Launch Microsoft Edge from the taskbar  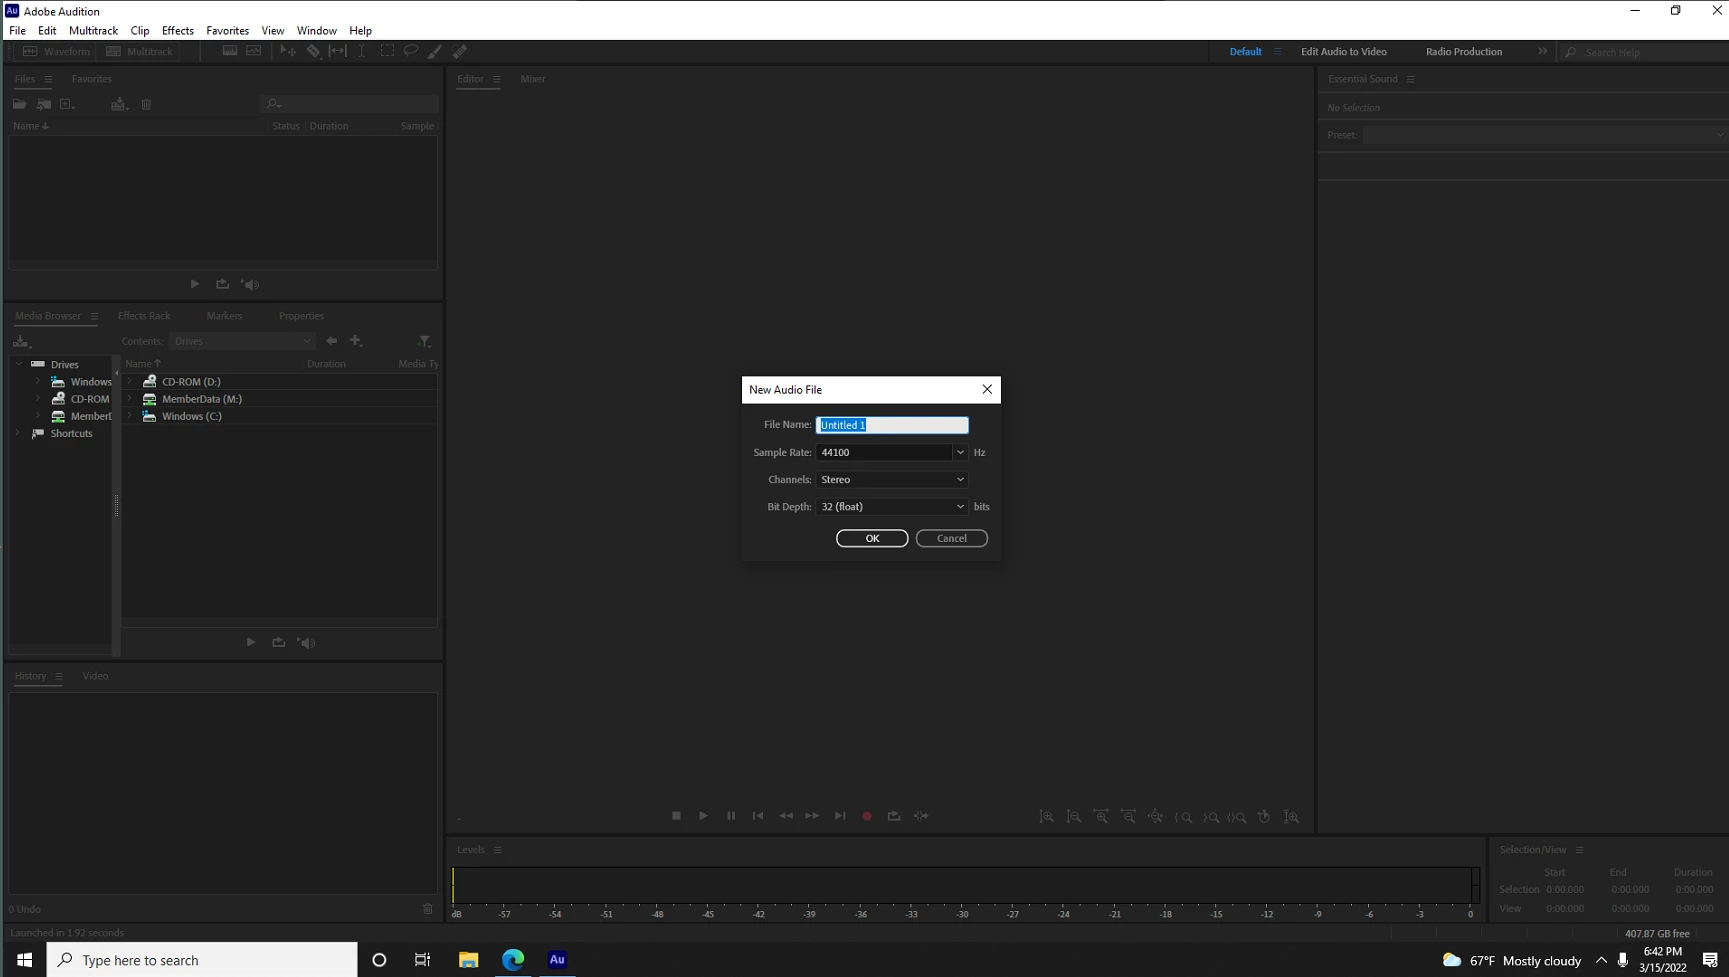coord(513,960)
